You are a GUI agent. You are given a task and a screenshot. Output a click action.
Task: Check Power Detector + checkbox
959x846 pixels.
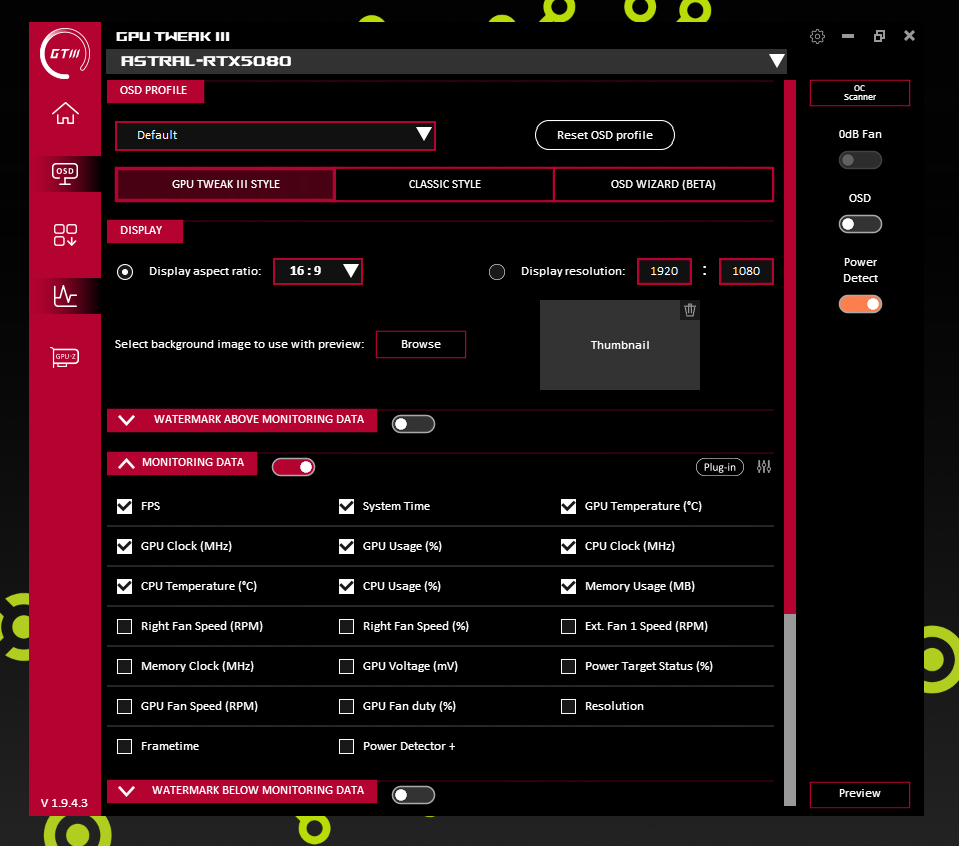coord(346,746)
